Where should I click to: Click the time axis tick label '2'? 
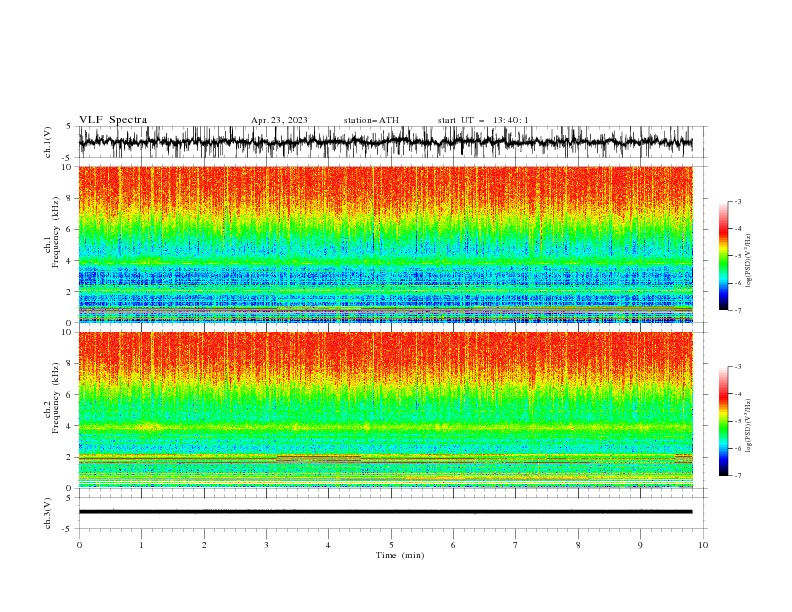tap(204, 545)
